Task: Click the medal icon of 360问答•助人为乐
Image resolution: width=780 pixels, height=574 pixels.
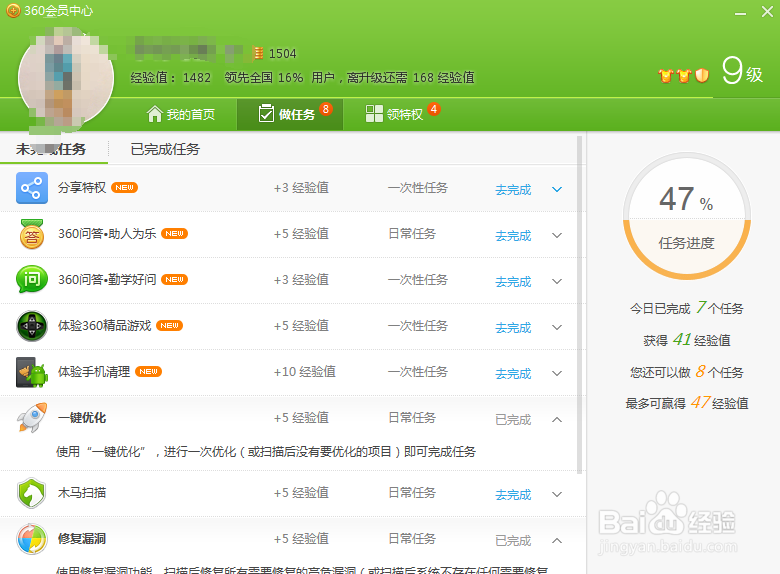Action: (x=32, y=234)
